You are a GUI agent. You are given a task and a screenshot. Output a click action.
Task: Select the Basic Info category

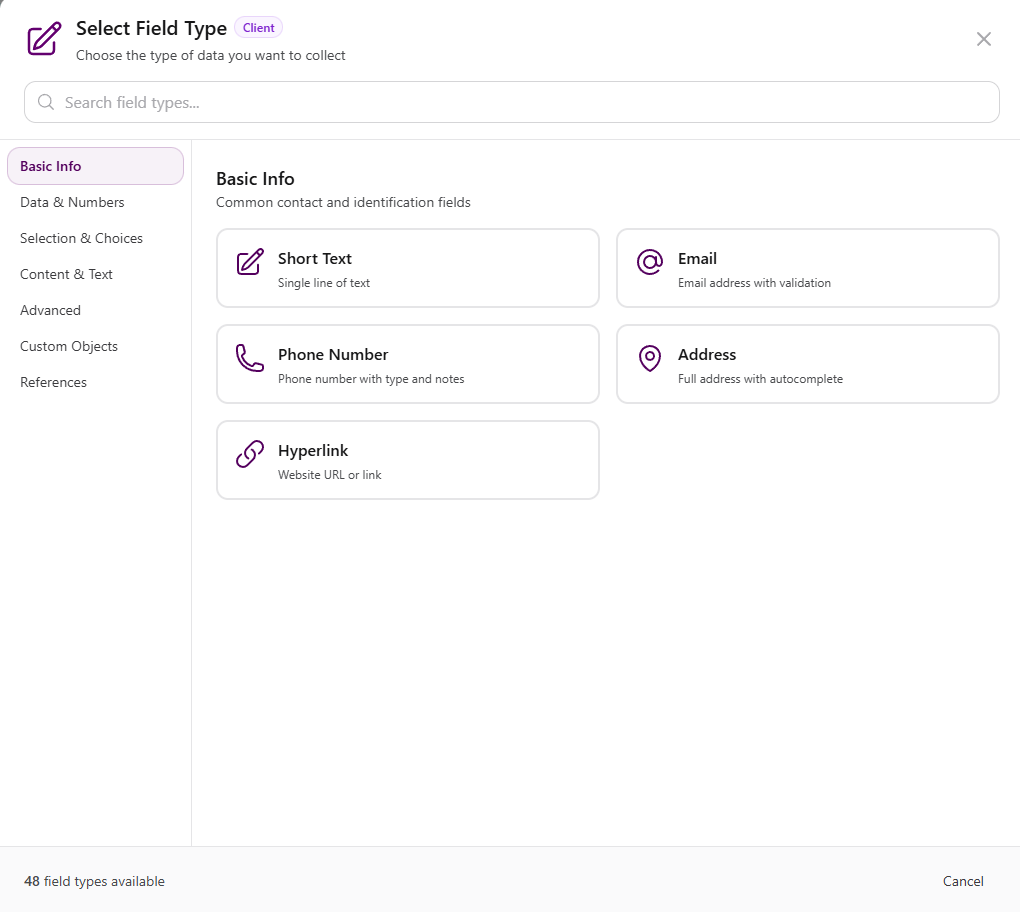point(96,166)
